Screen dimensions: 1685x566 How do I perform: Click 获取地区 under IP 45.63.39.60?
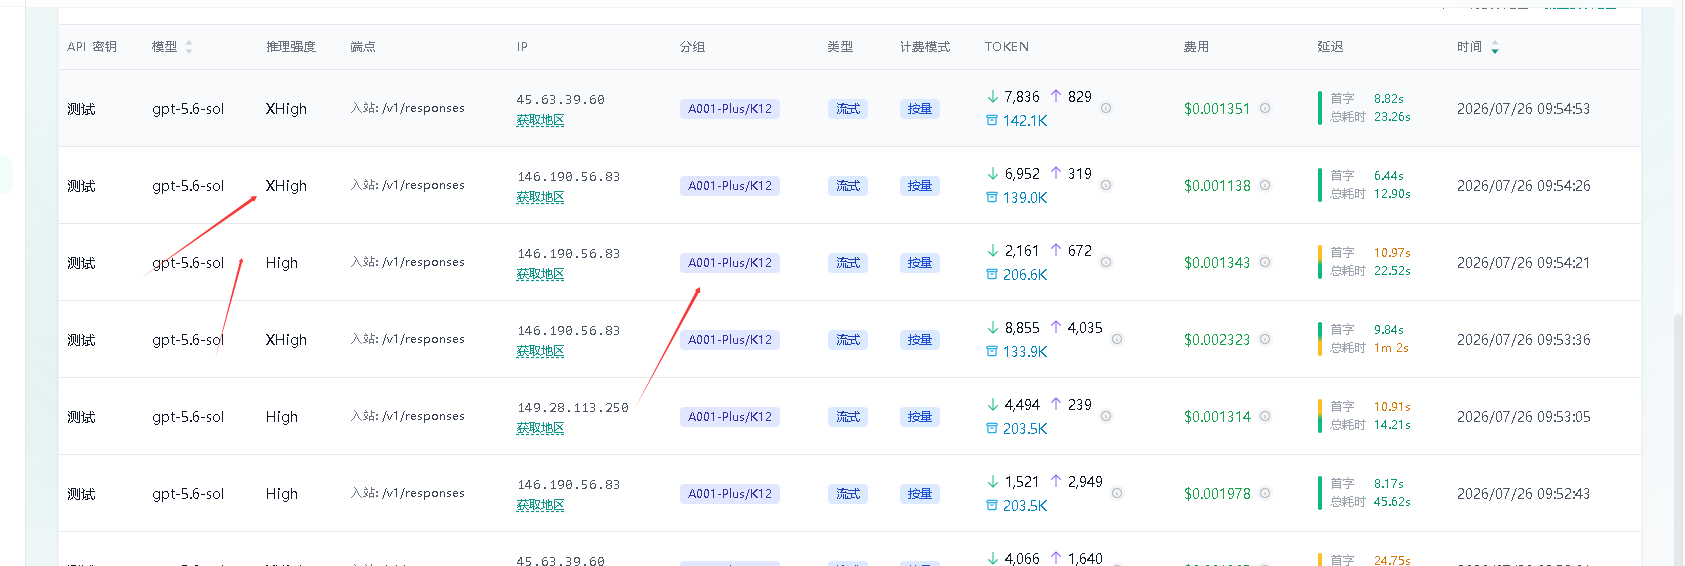coord(540,120)
